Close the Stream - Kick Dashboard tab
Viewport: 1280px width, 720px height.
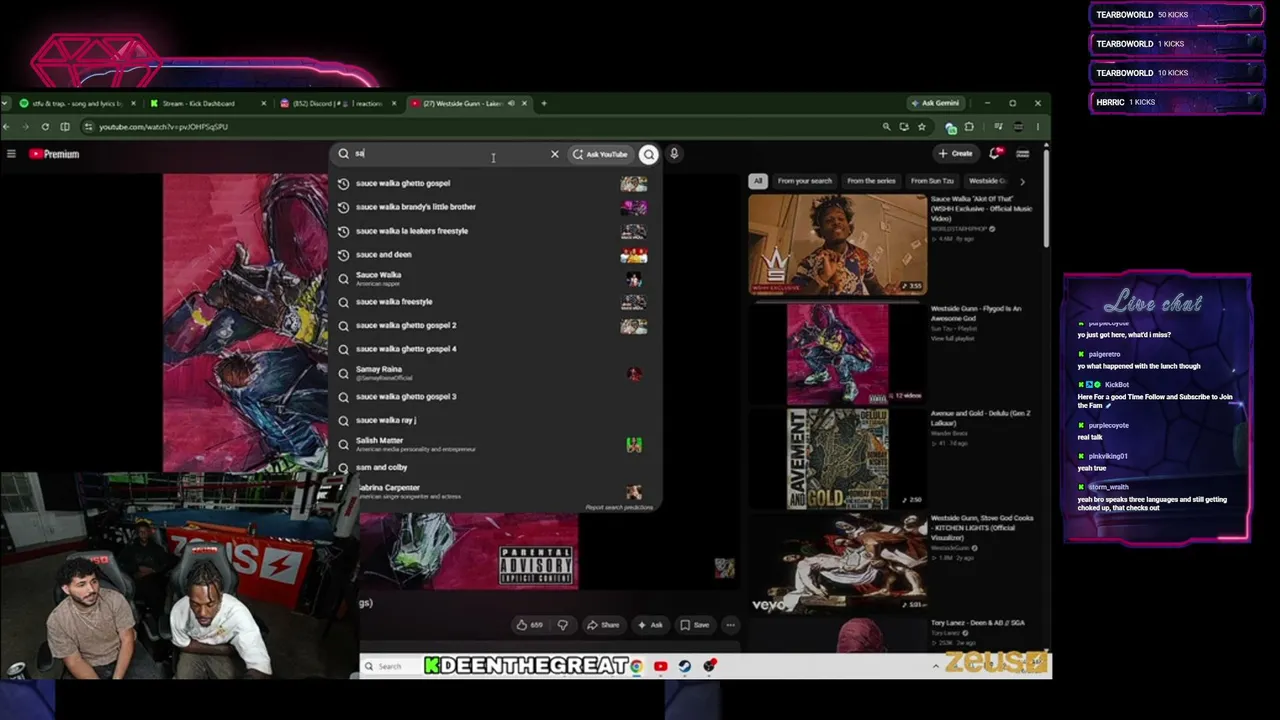264,103
